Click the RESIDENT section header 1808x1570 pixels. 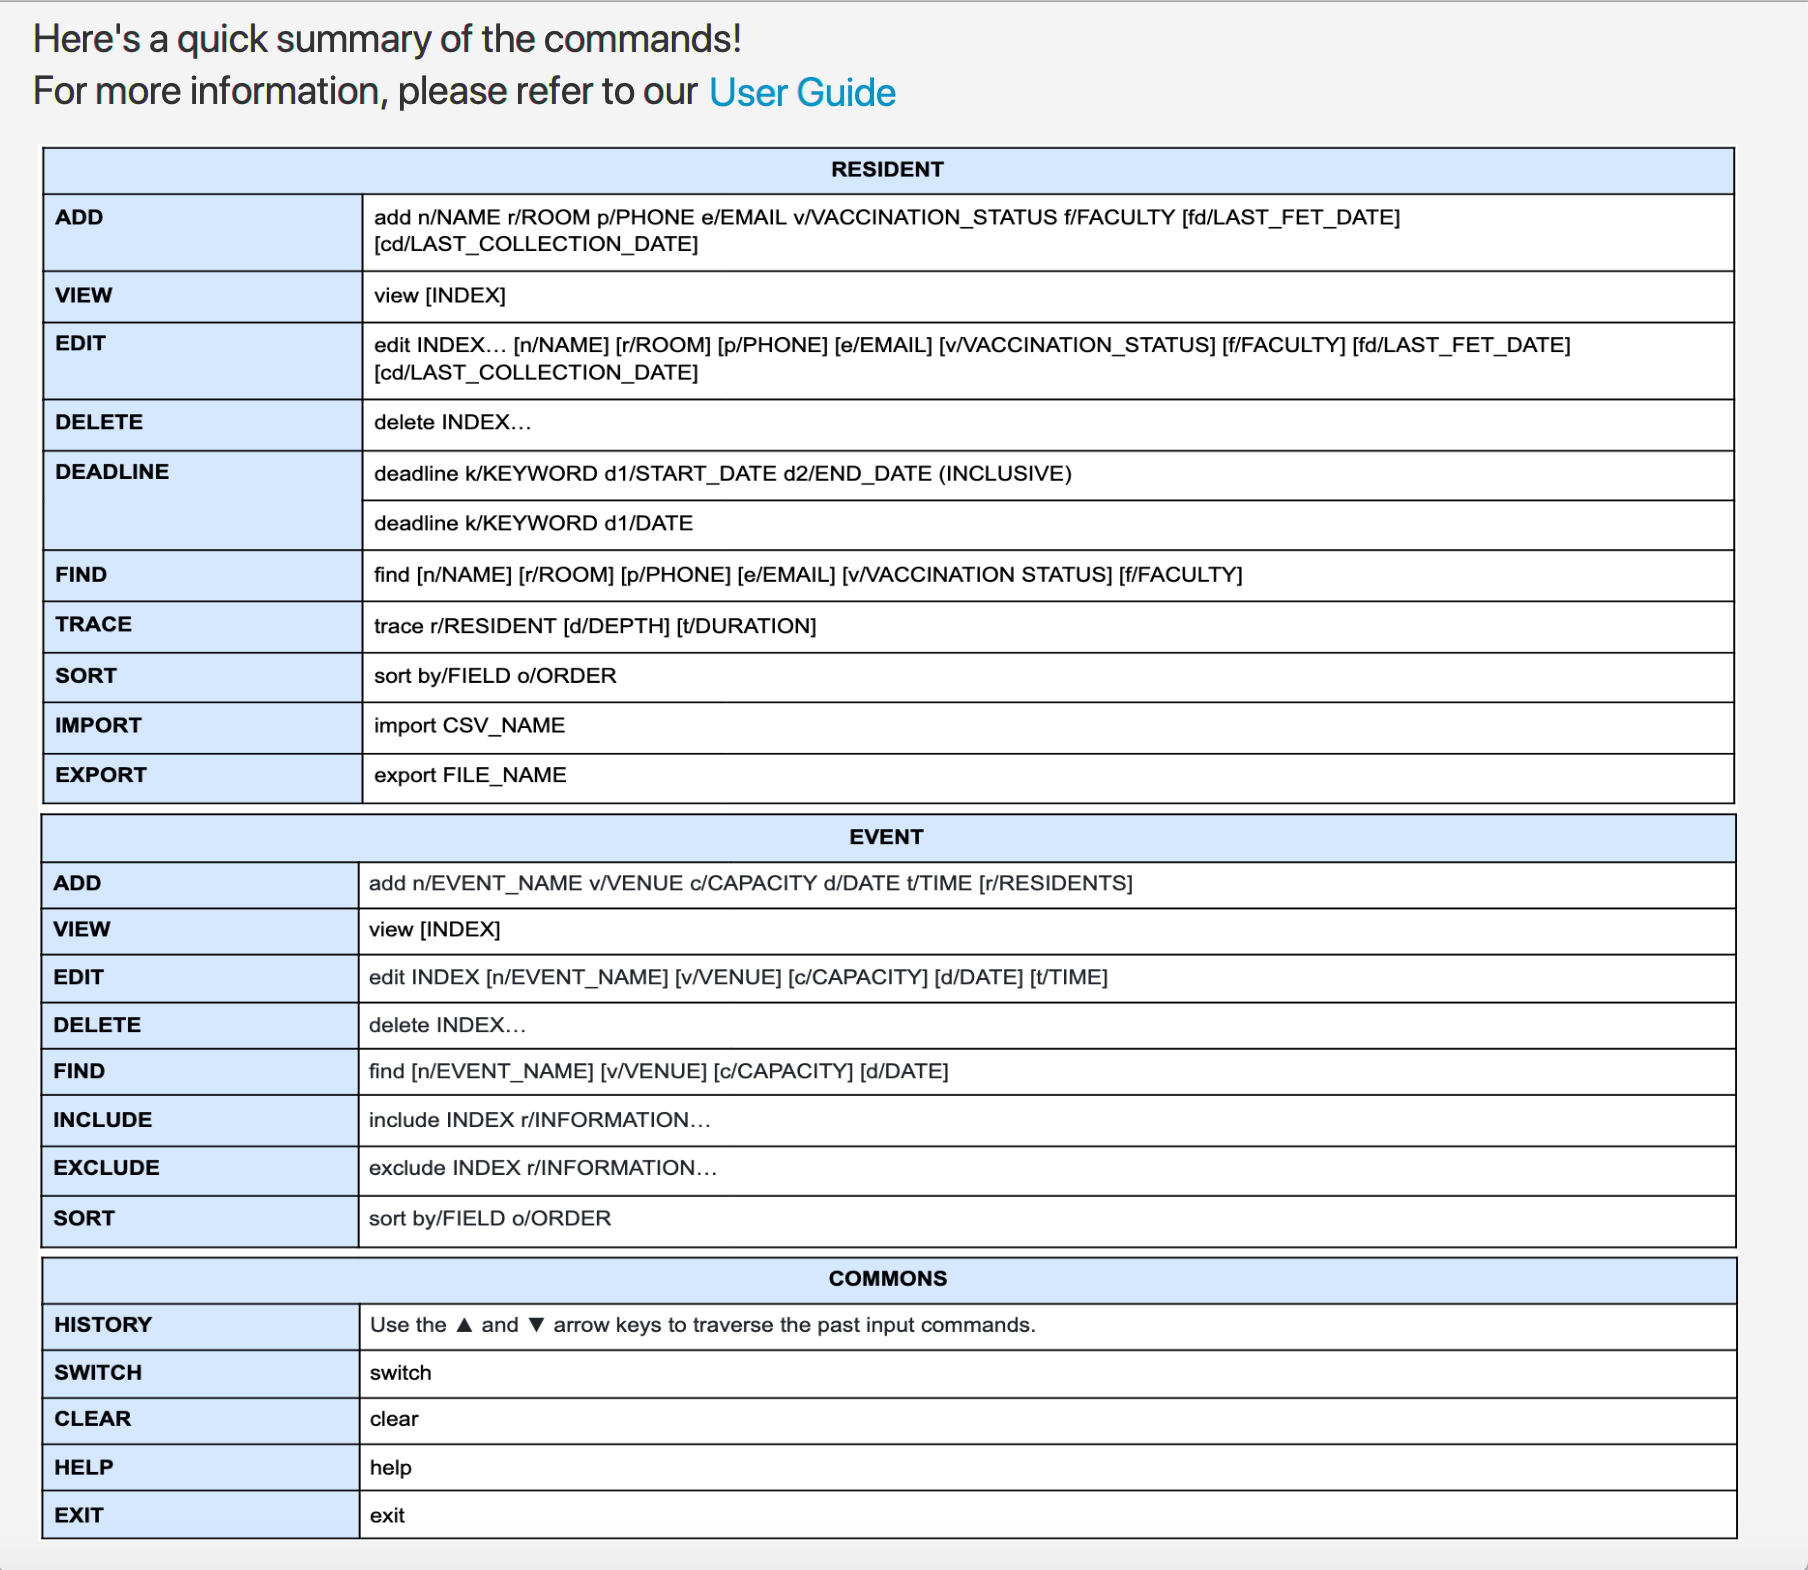[x=887, y=170]
